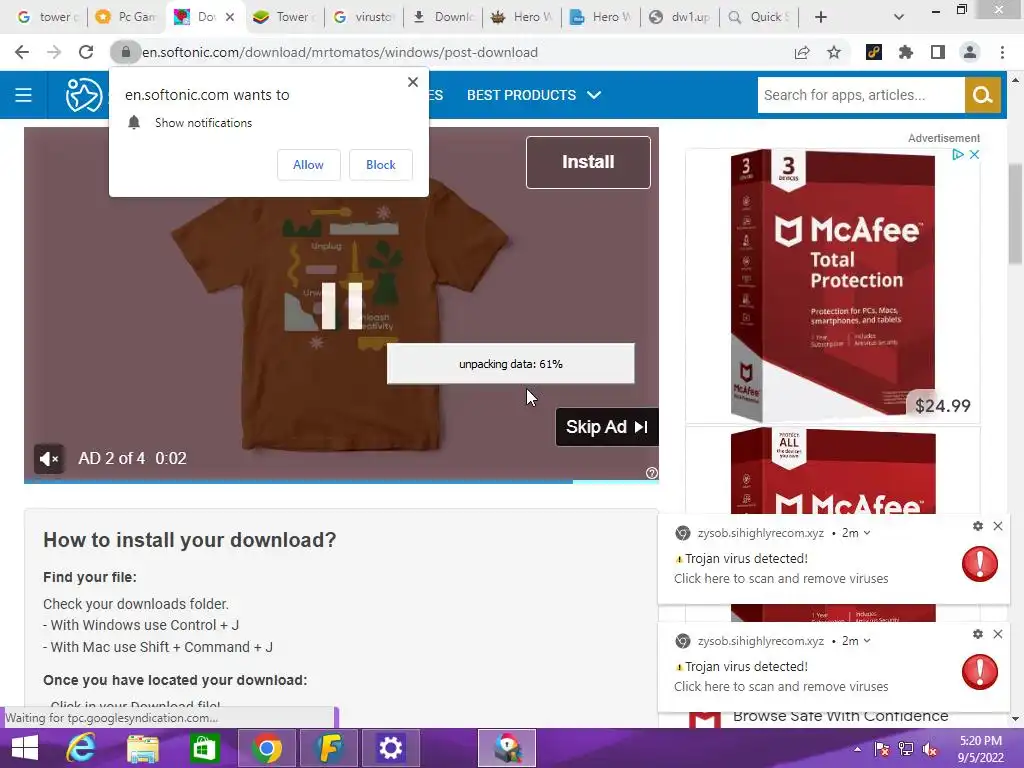Switch to the 'Downlc' tab
1024x768 pixels.
(x=444, y=17)
